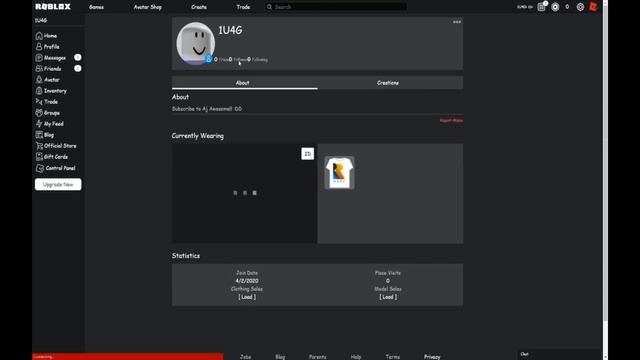Viewport: 640px width, 360px height.
Task: Open the Home sidebar icon
Action: 39,36
